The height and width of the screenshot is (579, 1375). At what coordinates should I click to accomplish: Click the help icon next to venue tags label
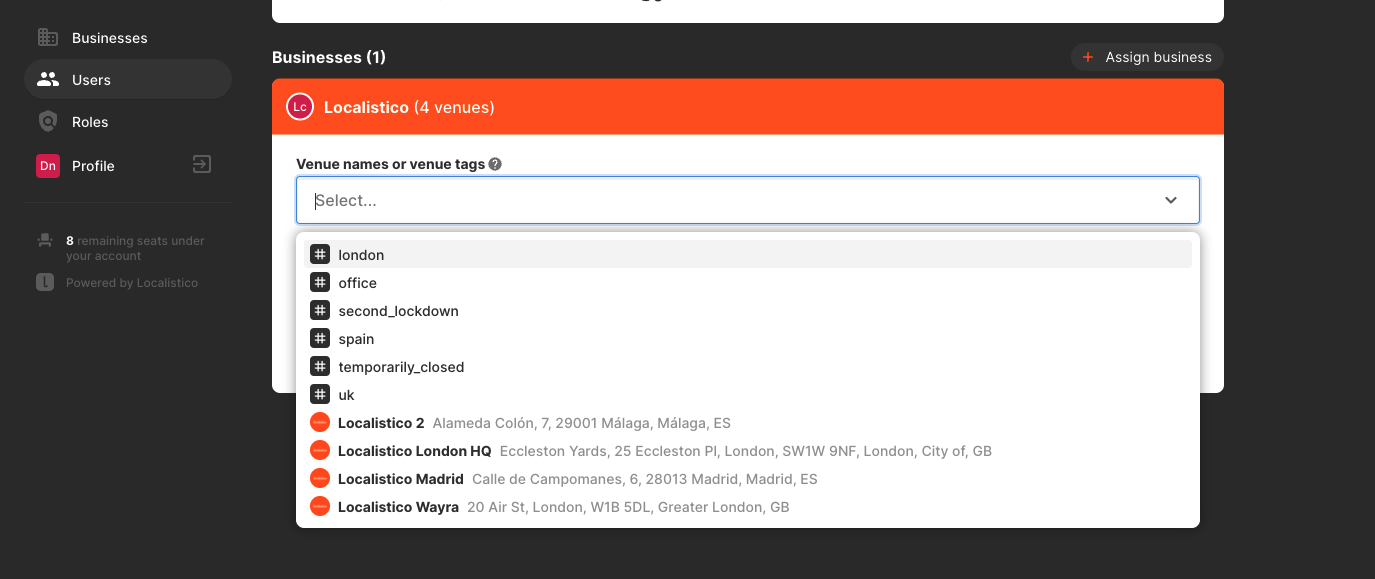[495, 164]
